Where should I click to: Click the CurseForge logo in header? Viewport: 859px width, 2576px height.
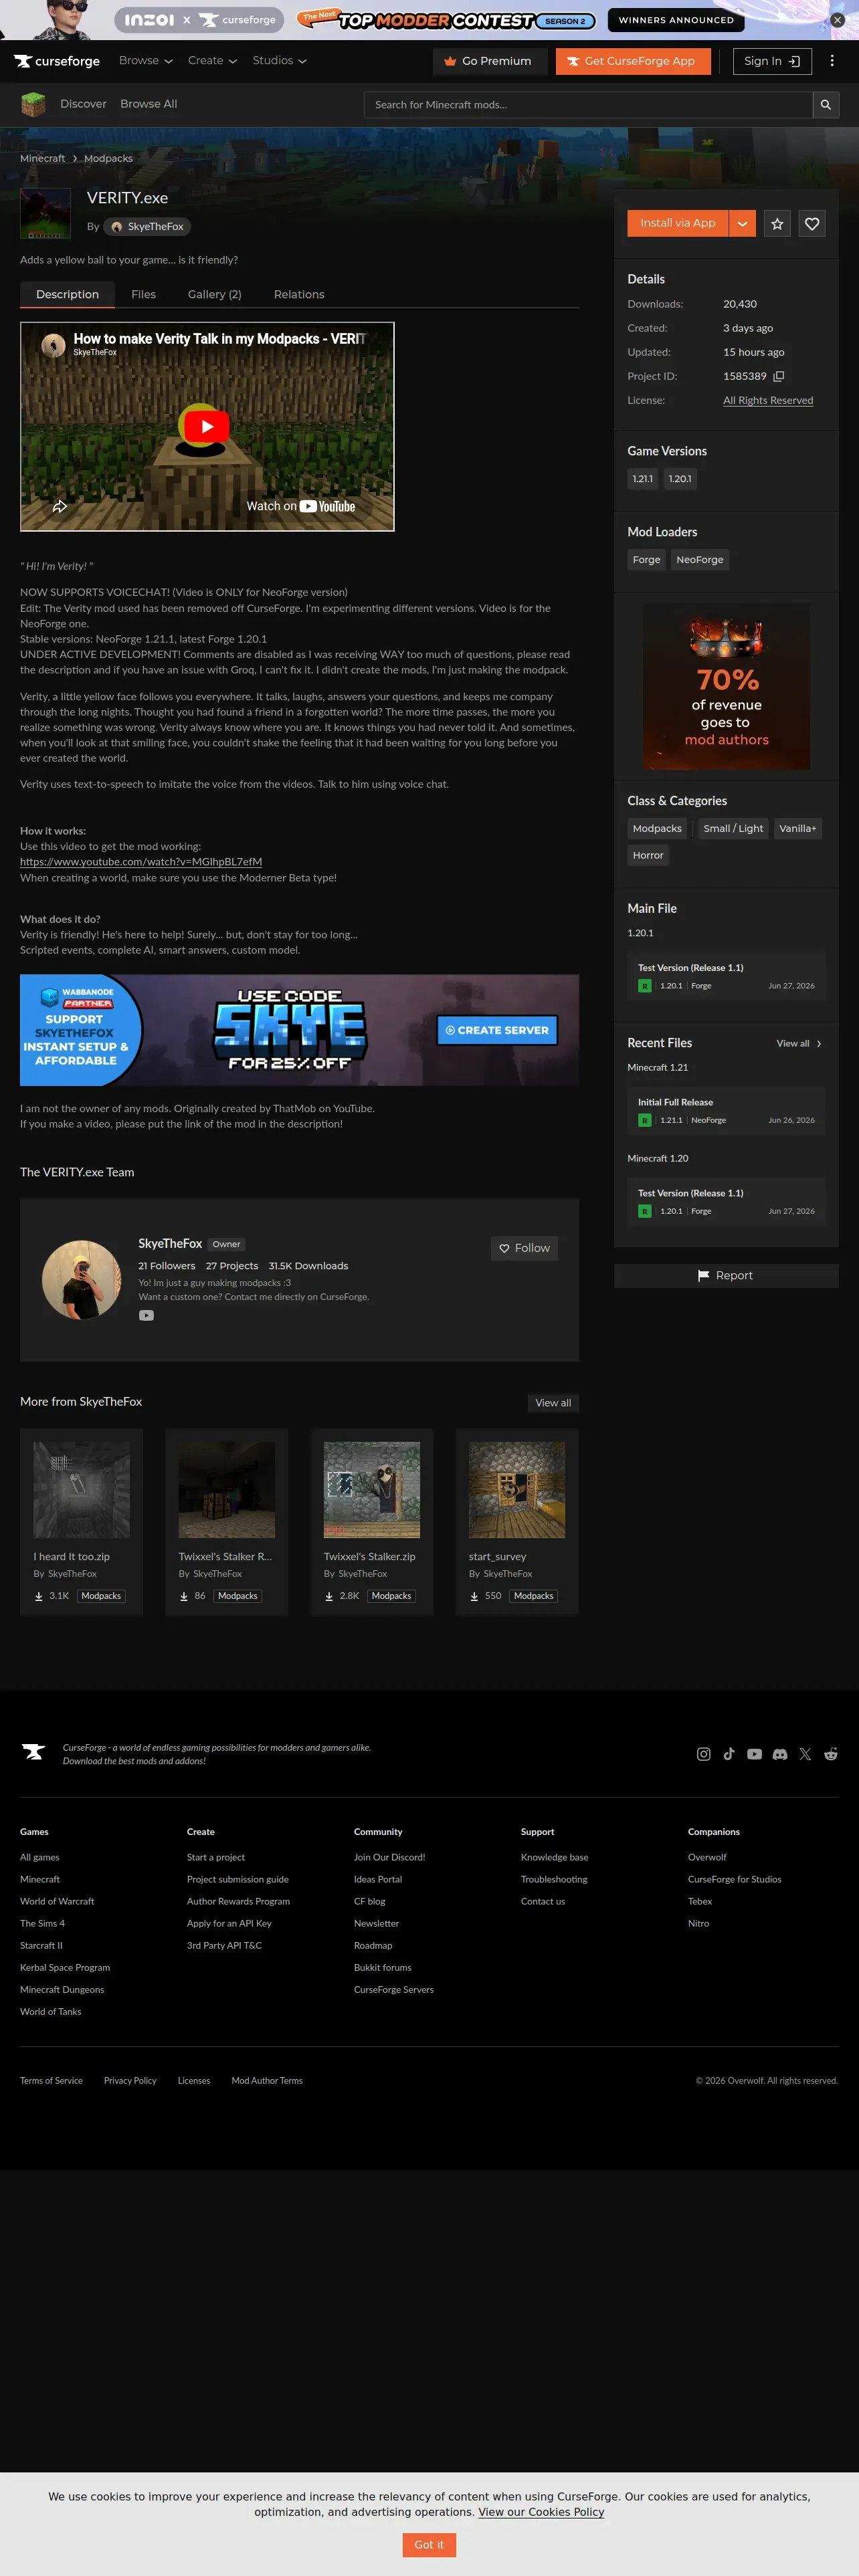(57, 61)
